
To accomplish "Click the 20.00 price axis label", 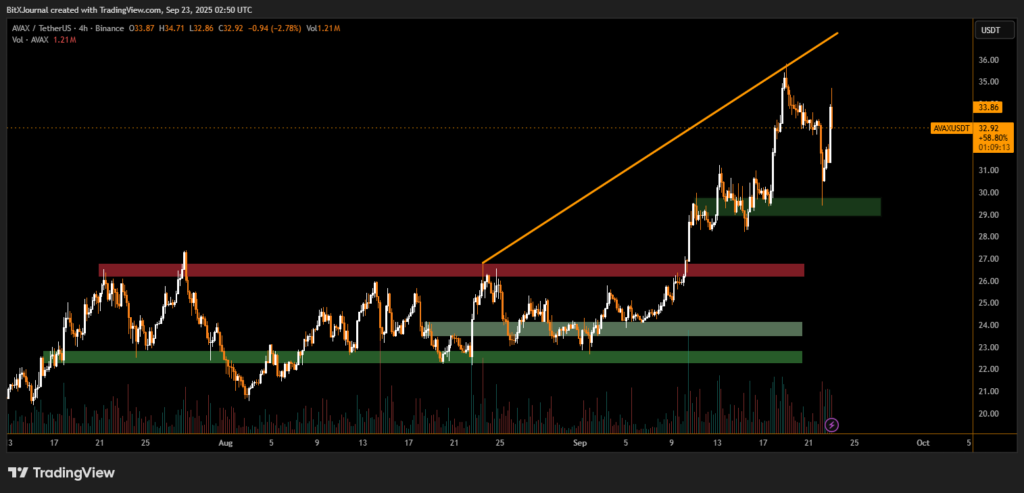I will [988, 413].
